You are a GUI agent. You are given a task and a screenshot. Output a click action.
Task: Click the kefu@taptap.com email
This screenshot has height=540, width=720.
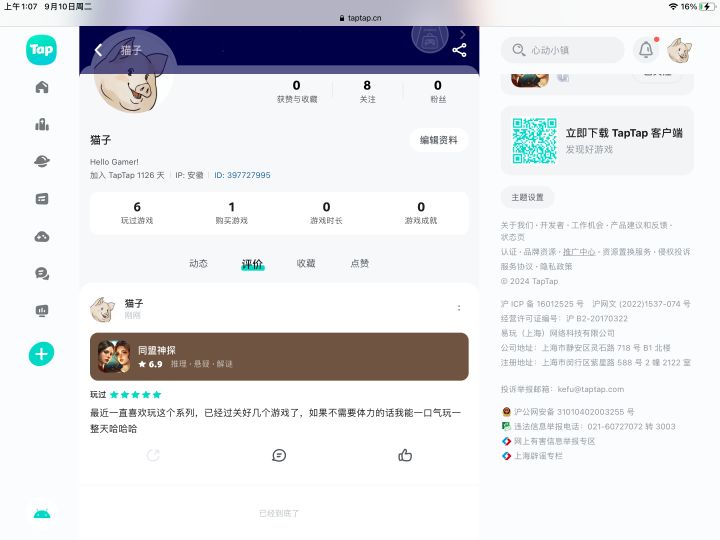click(591, 389)
